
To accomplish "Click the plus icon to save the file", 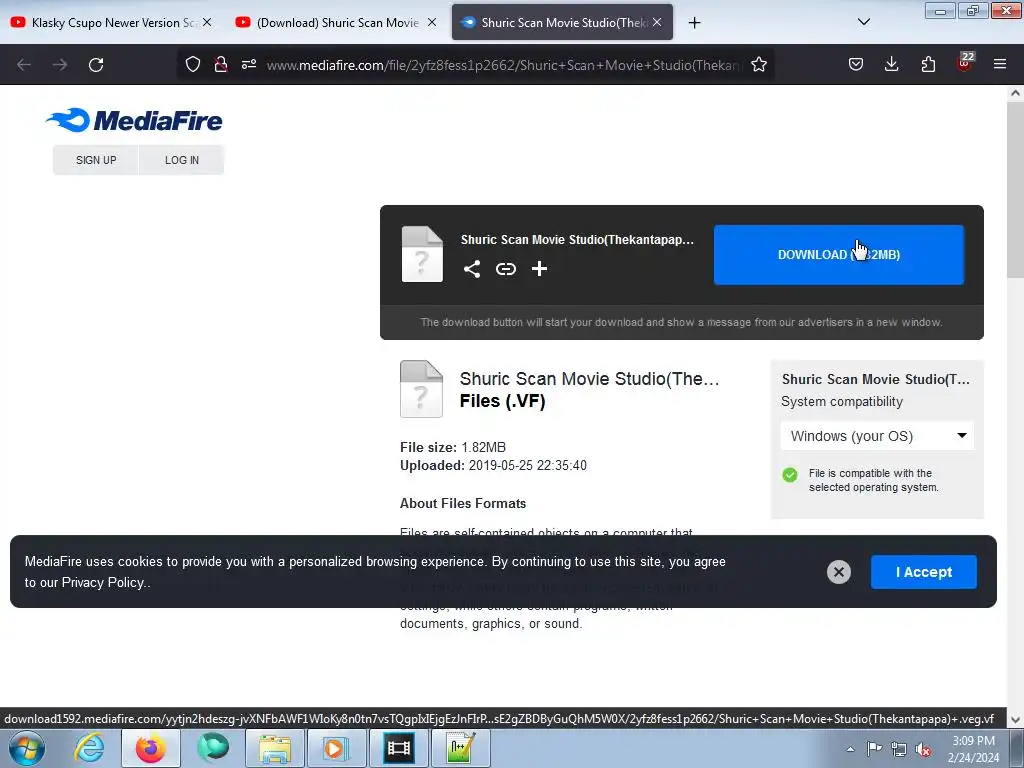I will point(539,269).
